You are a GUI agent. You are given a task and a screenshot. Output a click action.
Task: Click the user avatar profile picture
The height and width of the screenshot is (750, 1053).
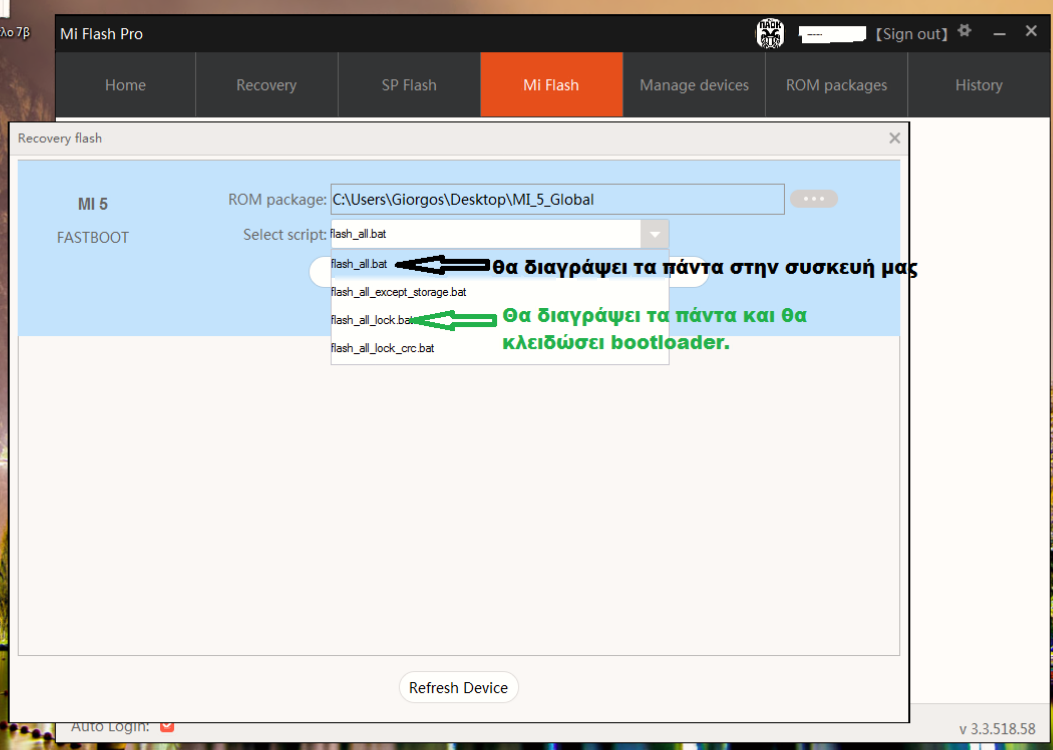(x=769, y=34)
